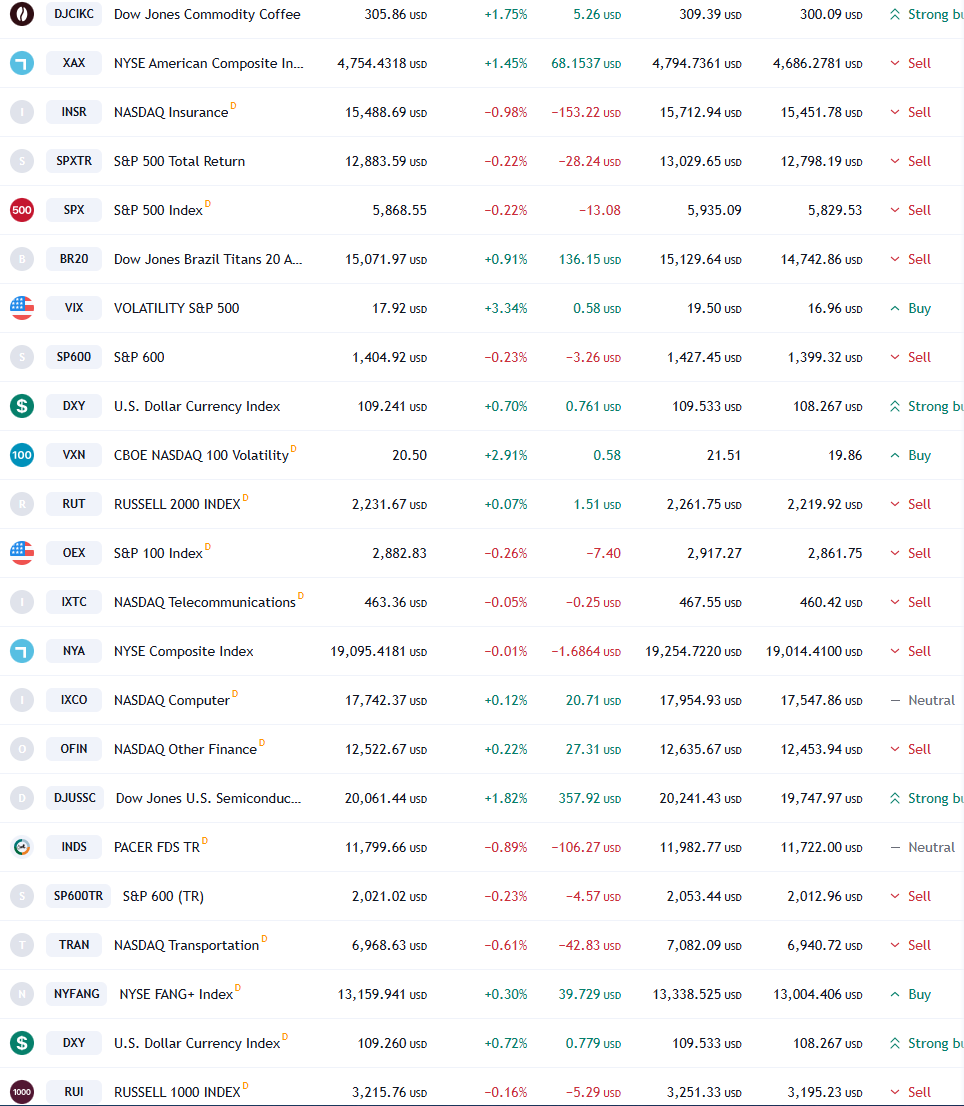Open RUSSELL 1000 INDEX link
Viewport: 964px width, 1106px height.
[x=178, y=1093]
